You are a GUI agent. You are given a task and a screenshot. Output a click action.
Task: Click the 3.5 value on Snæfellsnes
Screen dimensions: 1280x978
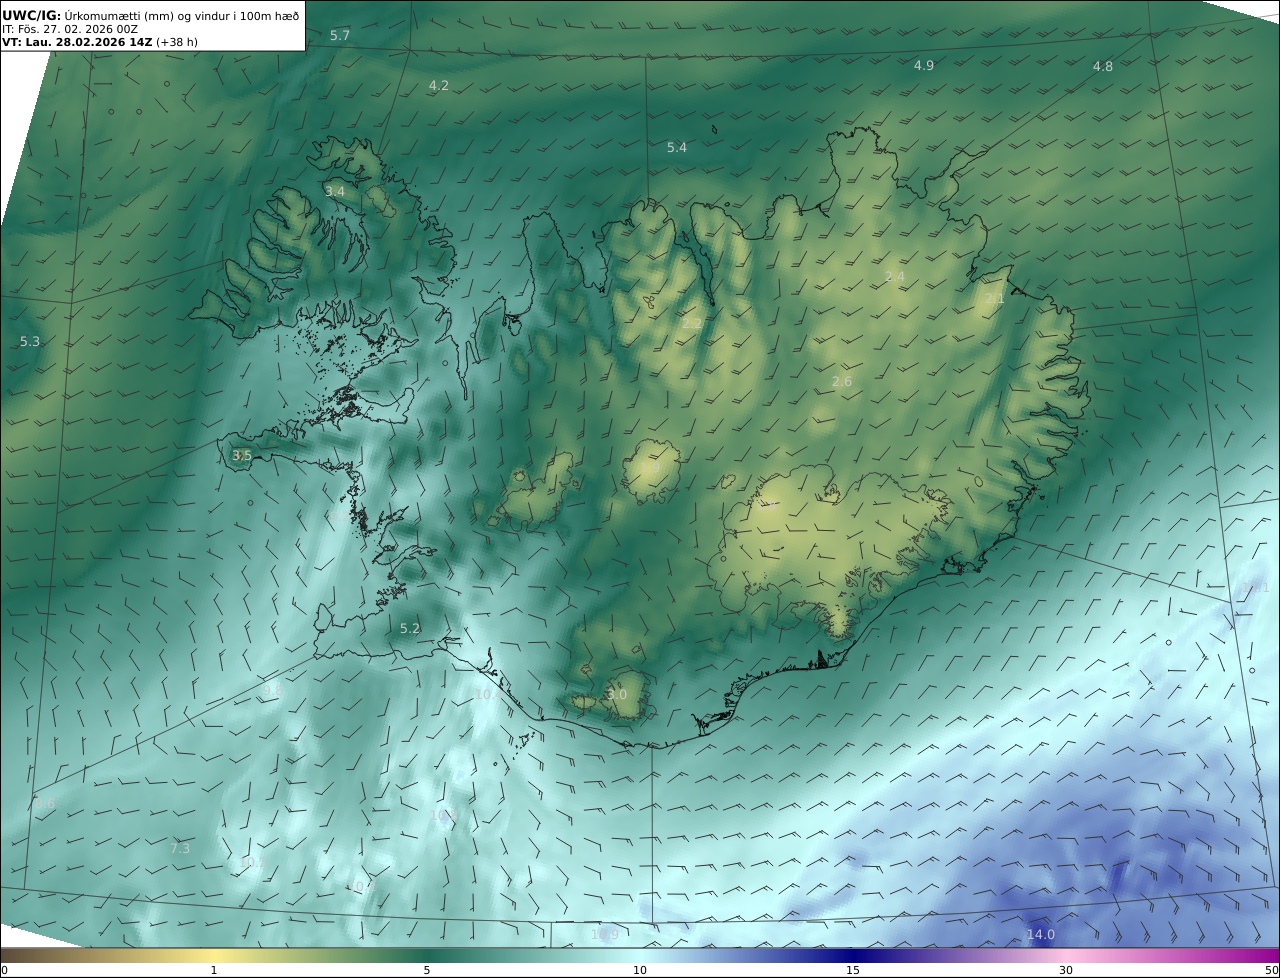click(x=241, y=455)
